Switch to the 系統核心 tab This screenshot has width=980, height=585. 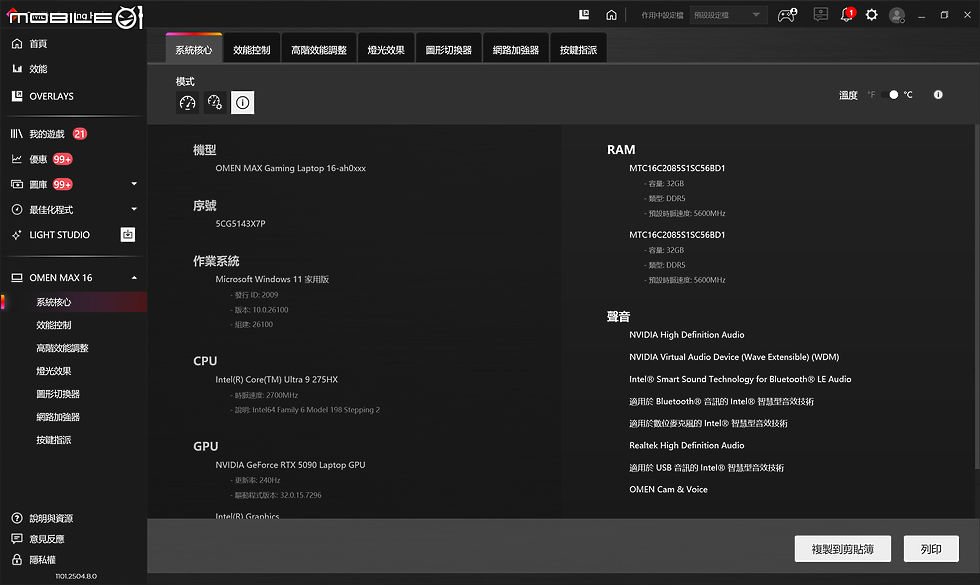[194, 49]
